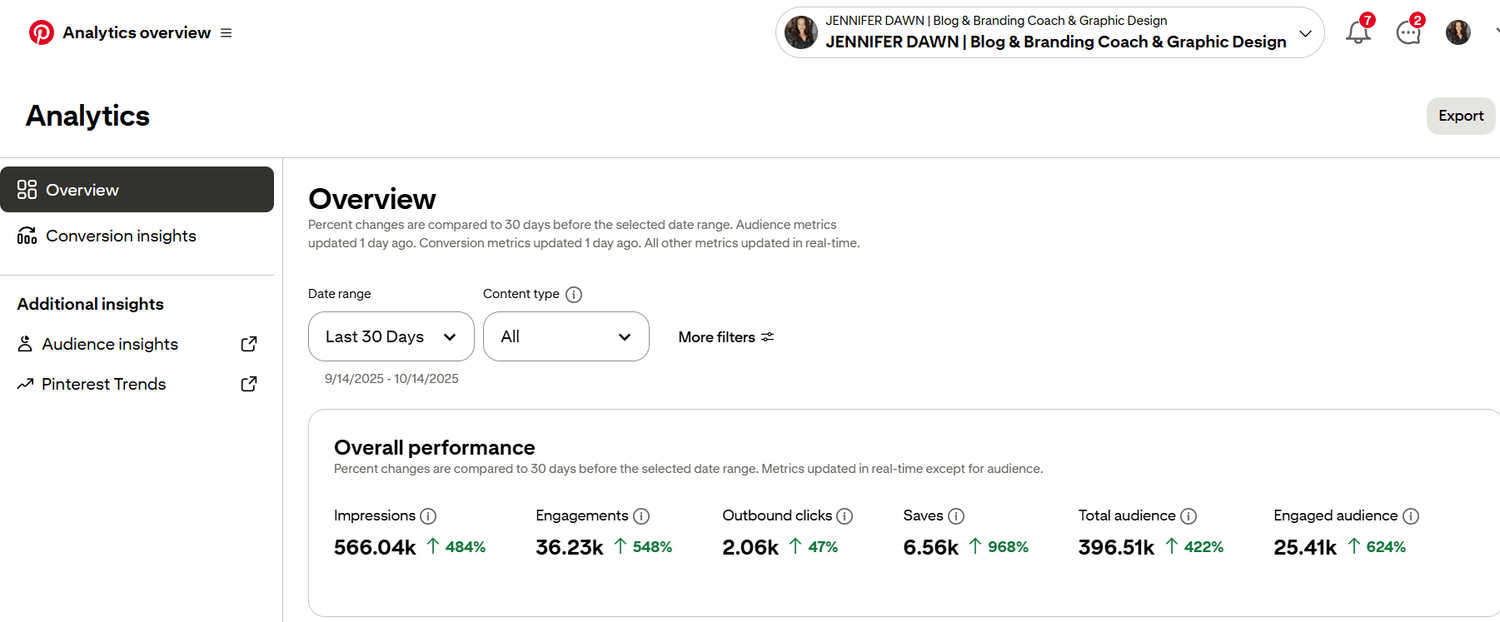Click the Saves info icon
The height and width of the screenshot is (622, 1500).
pos(956,517)
